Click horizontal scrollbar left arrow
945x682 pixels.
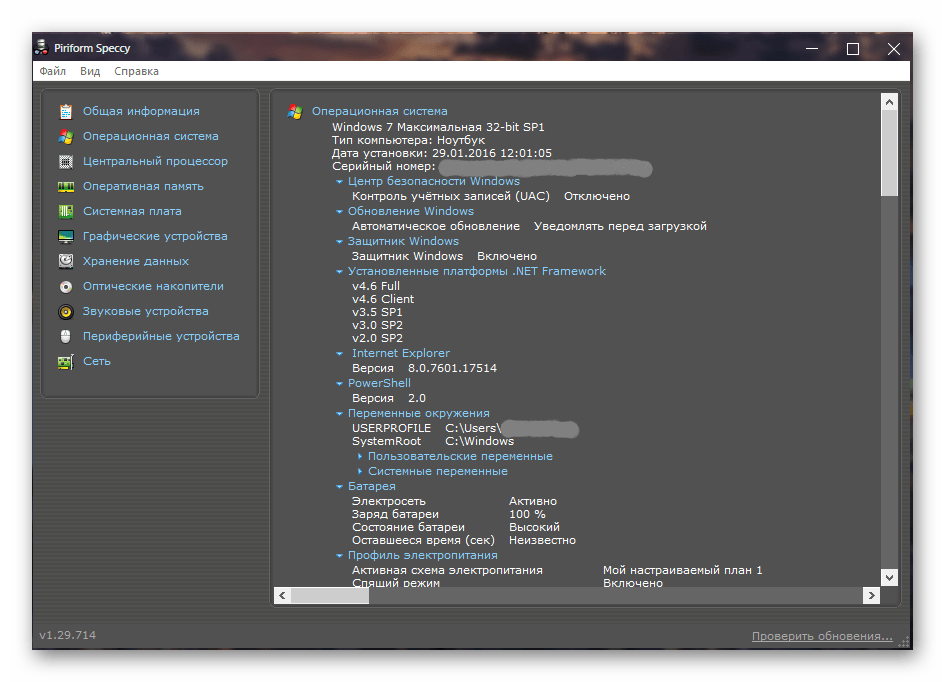[x=283, y=596]
